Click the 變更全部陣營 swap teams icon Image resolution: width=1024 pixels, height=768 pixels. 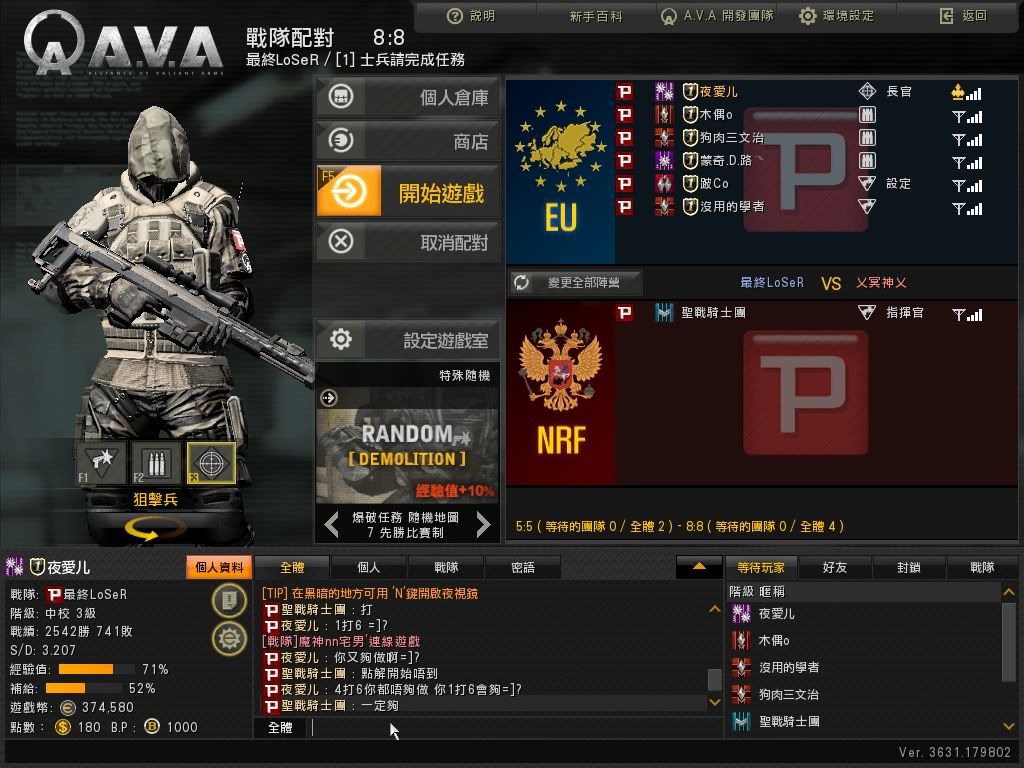click(x=520, y=283)
